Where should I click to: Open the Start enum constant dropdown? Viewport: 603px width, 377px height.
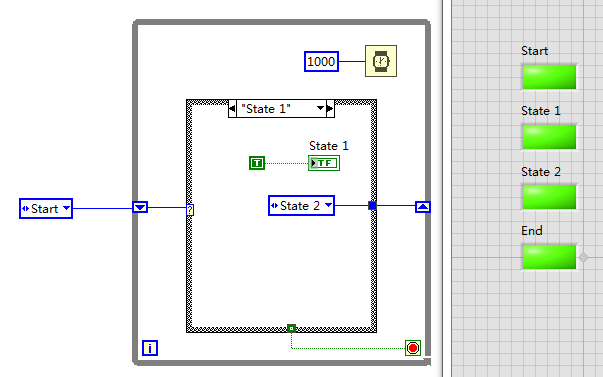point(67,209)
